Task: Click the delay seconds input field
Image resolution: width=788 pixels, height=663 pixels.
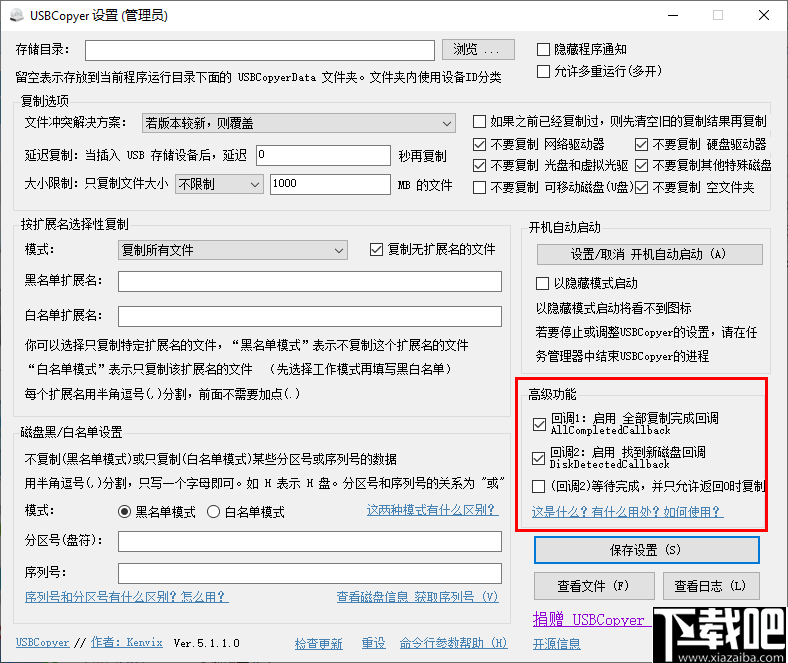Action: coord(323,155)
